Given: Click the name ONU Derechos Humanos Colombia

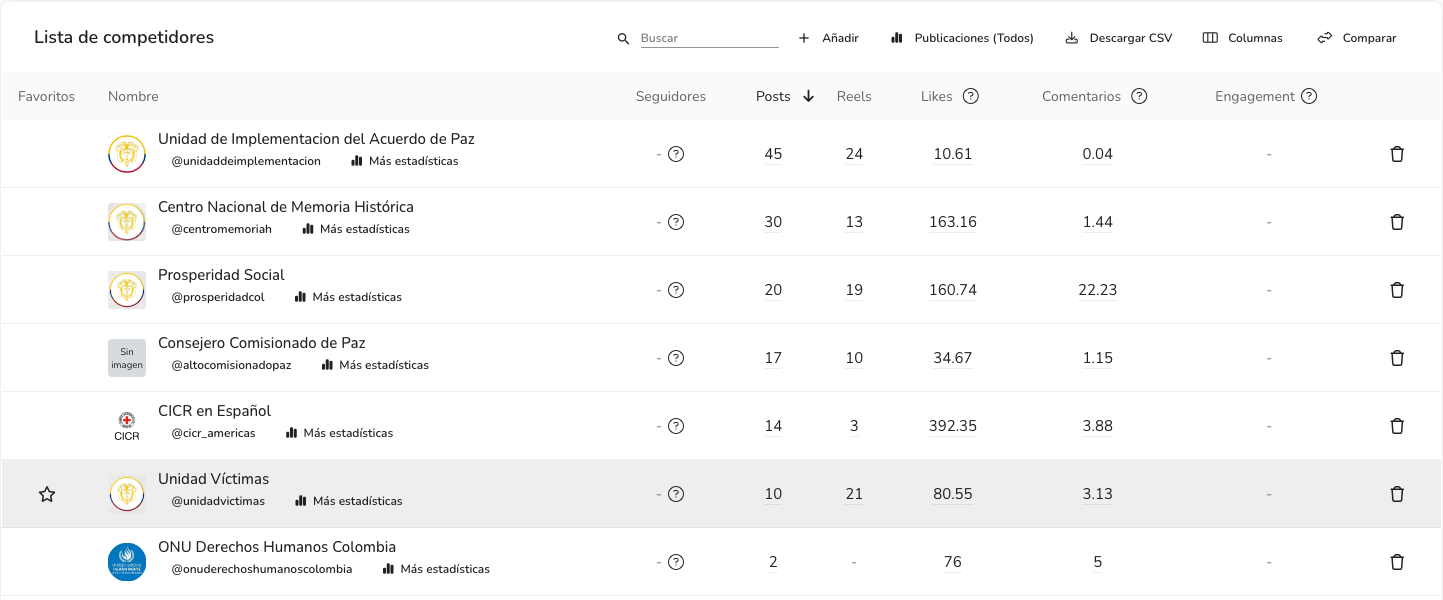Looking at the screenshot, I should tap(277, 547).
